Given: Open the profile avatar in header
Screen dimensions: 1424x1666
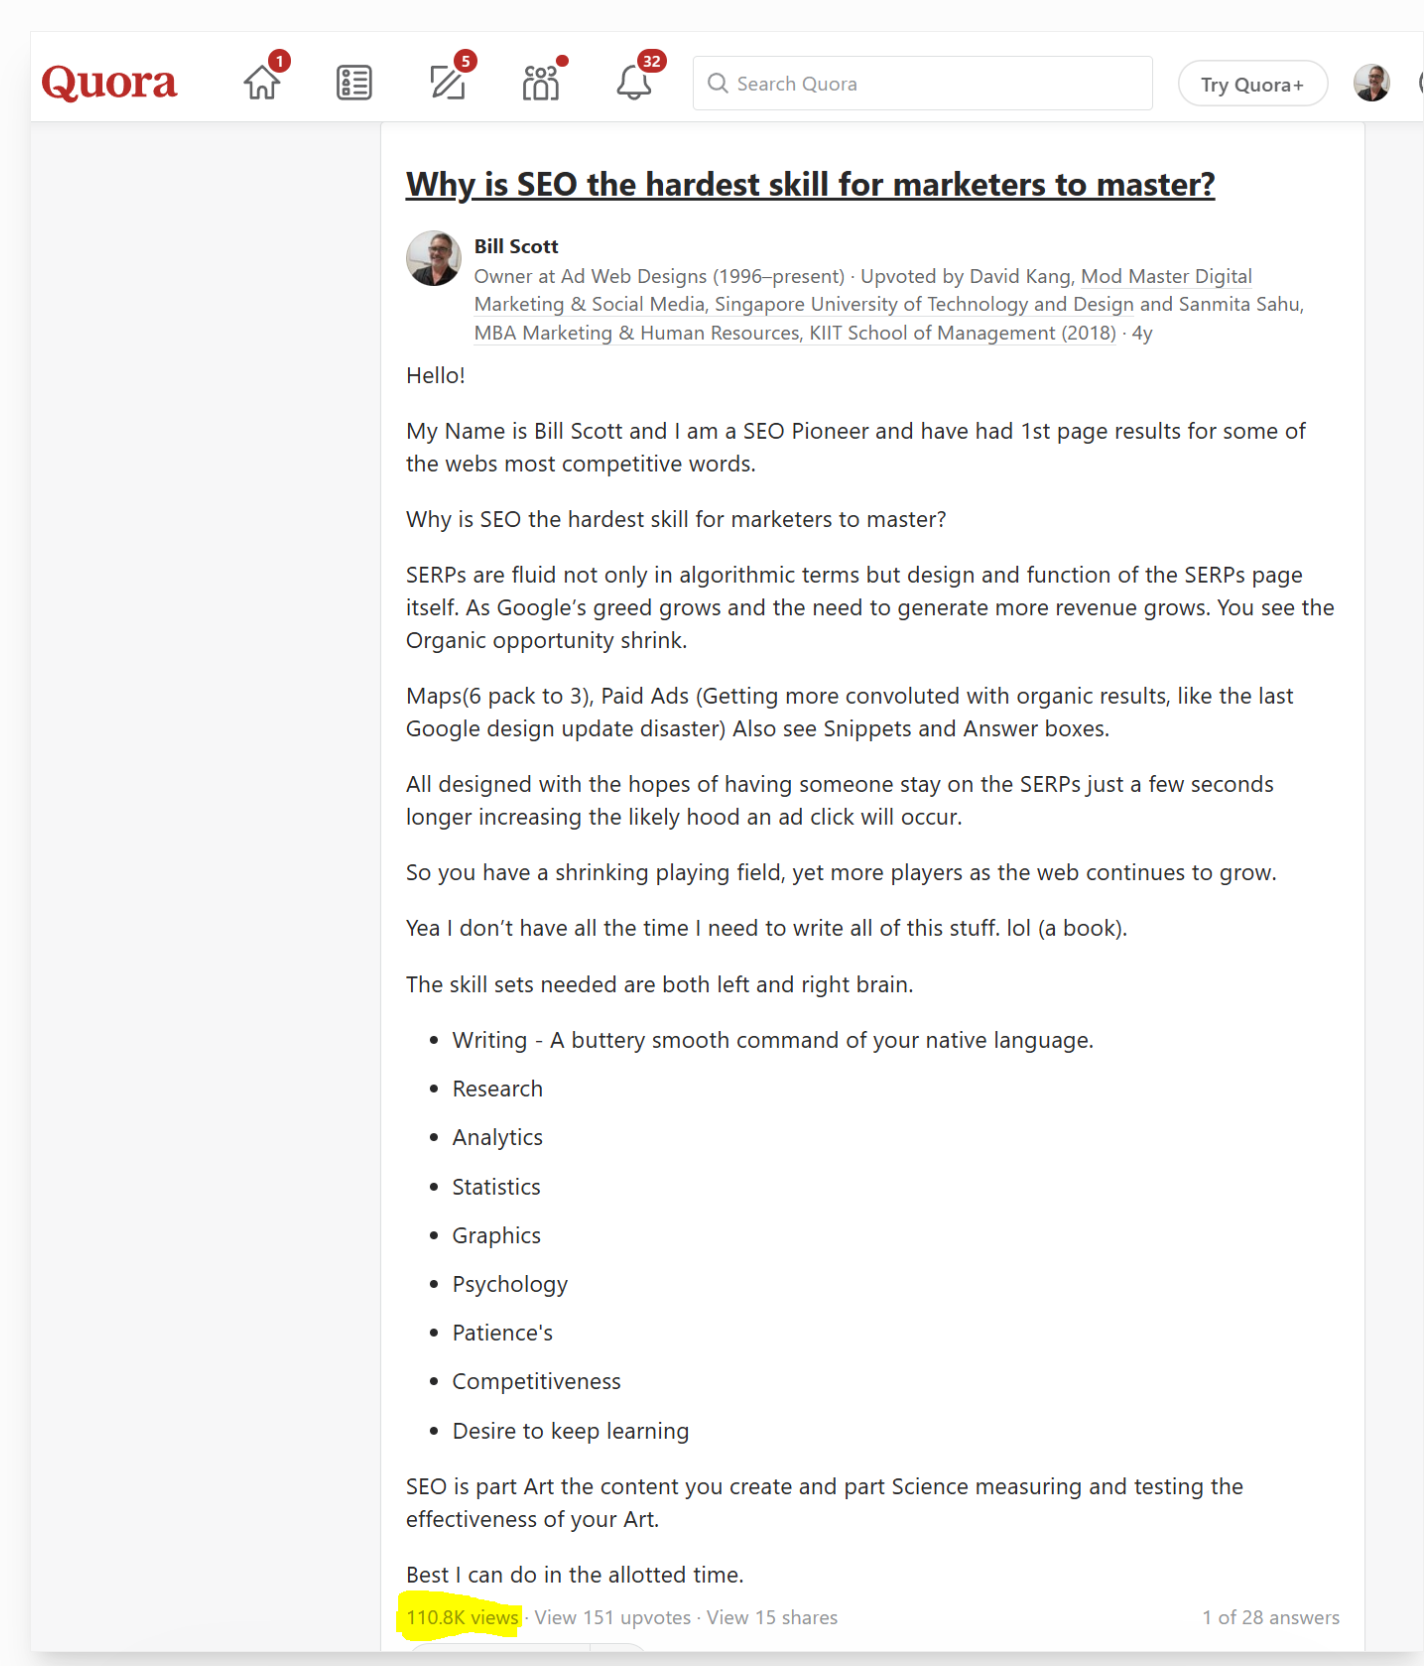Looking at the screenshot, I should tap(1371, 83).
